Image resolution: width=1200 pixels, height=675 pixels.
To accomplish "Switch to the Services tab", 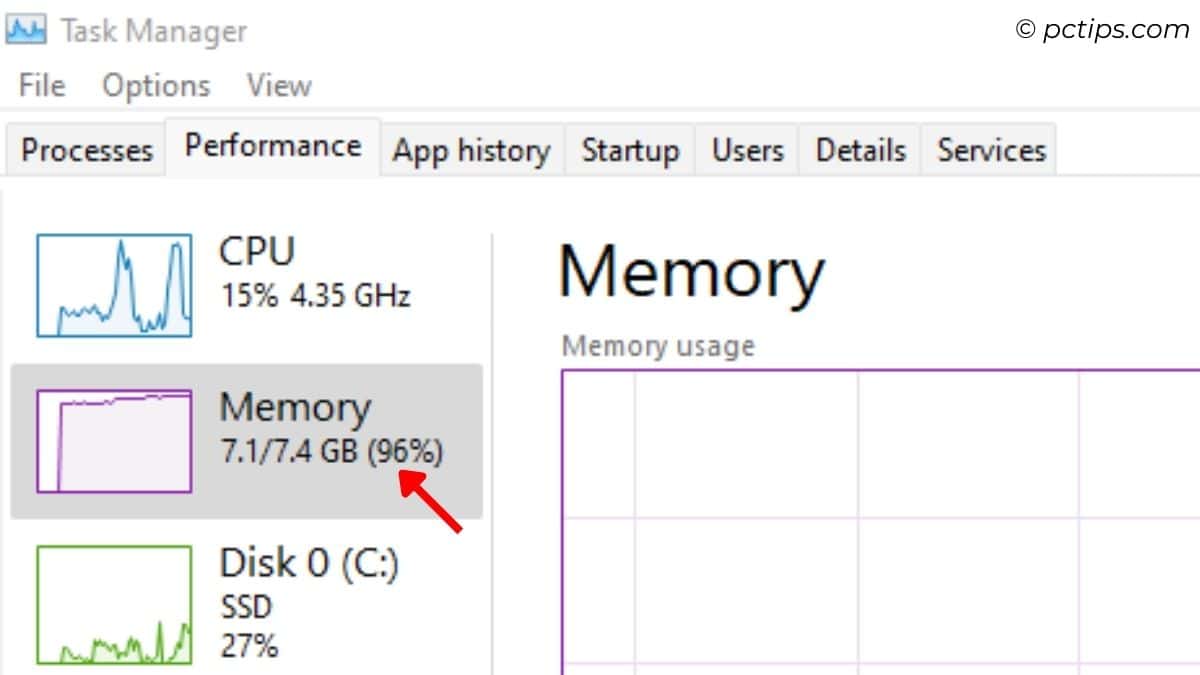I will (989, 150).
